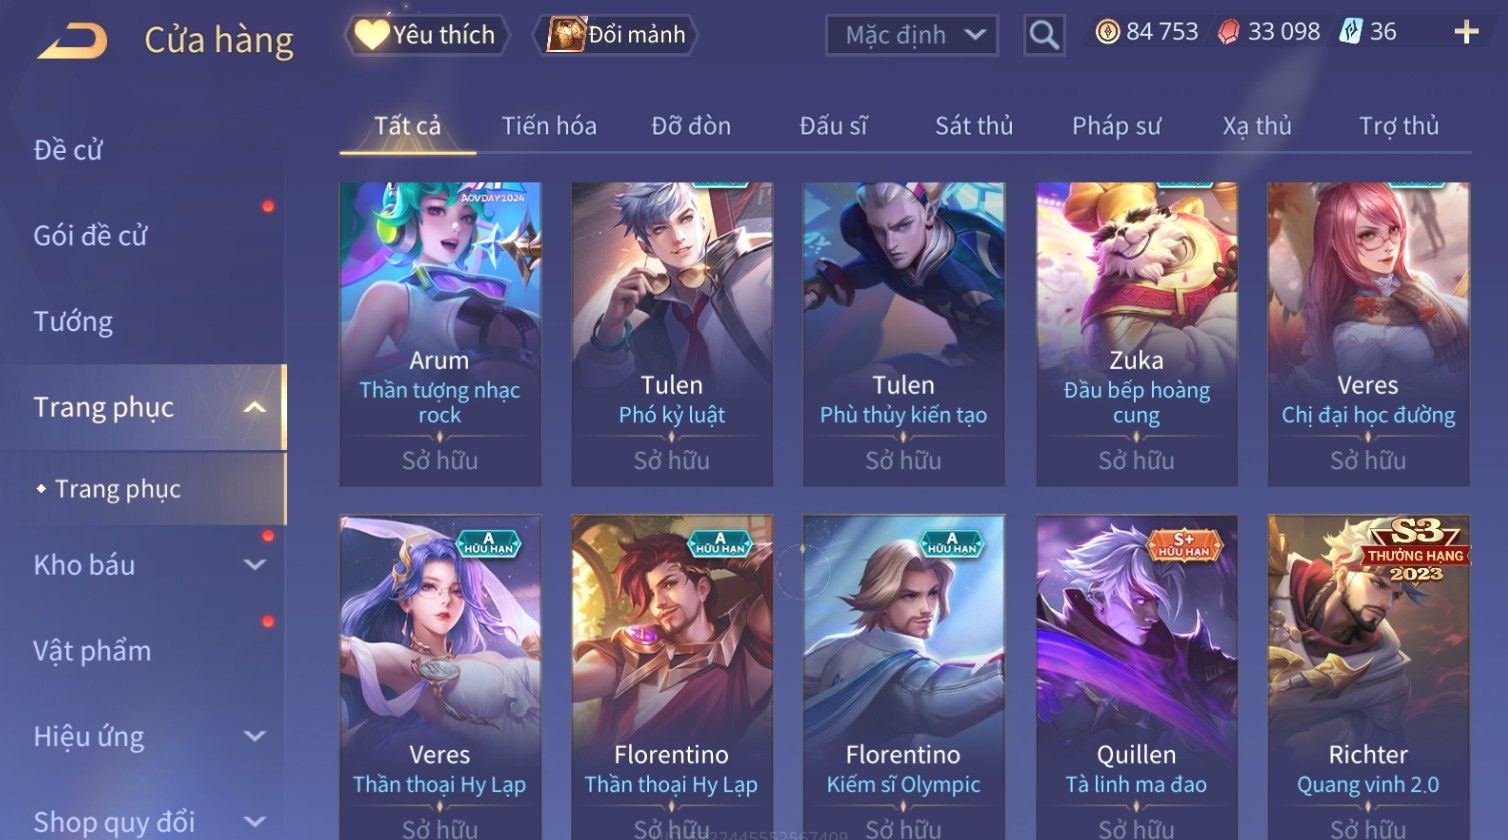Open the Mặc định sort dropdown
Viewport: 1508px width, 840px height.
tap(911, 35)
